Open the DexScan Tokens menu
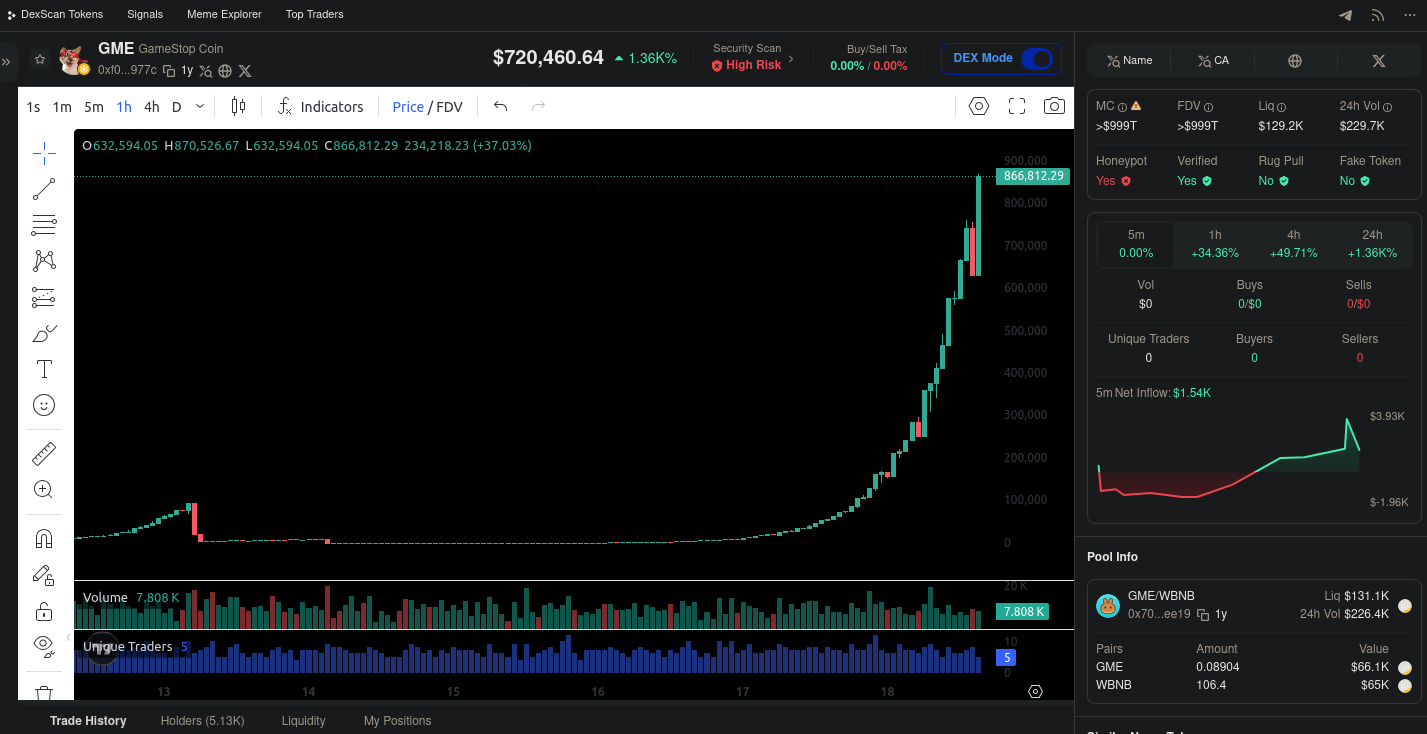This screenshot has height=734, width=1427. pos(55,14)
